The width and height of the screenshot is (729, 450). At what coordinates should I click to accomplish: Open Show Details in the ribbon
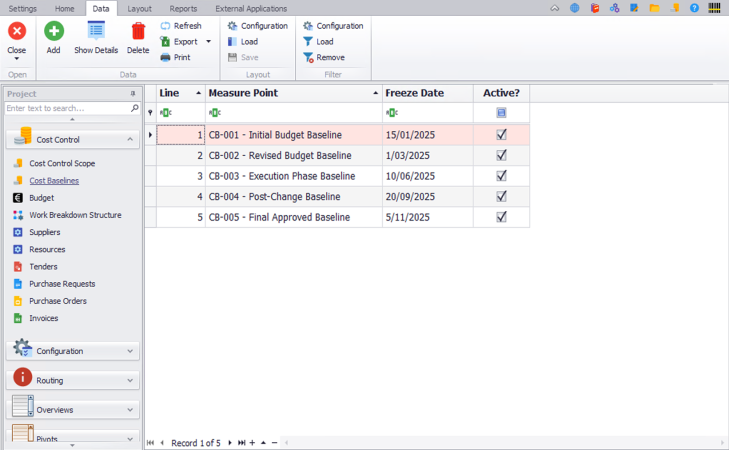(x=96, y=32)
